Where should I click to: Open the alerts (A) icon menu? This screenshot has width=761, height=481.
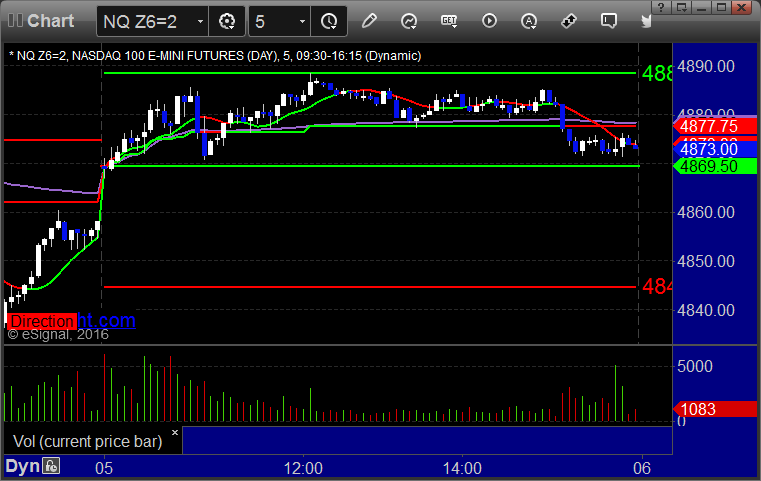pos(529,21)
